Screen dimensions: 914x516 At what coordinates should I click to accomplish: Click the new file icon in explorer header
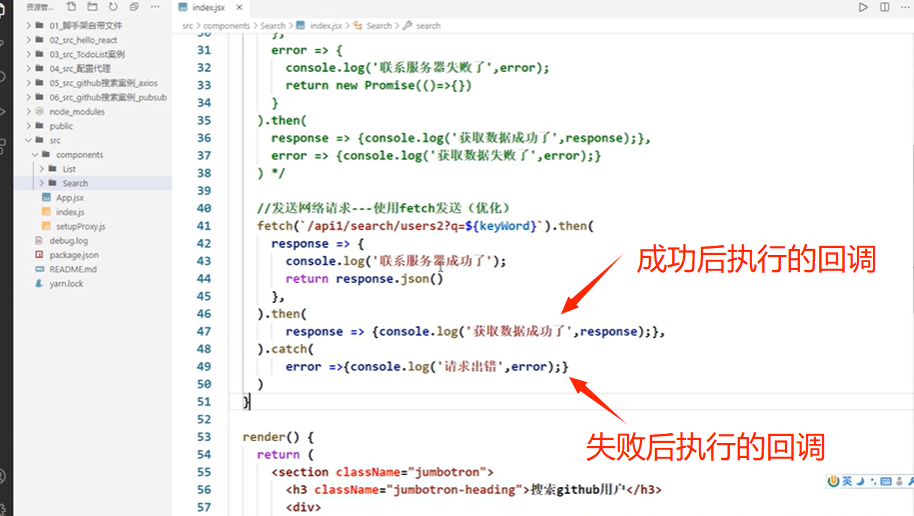coord(71,6)
